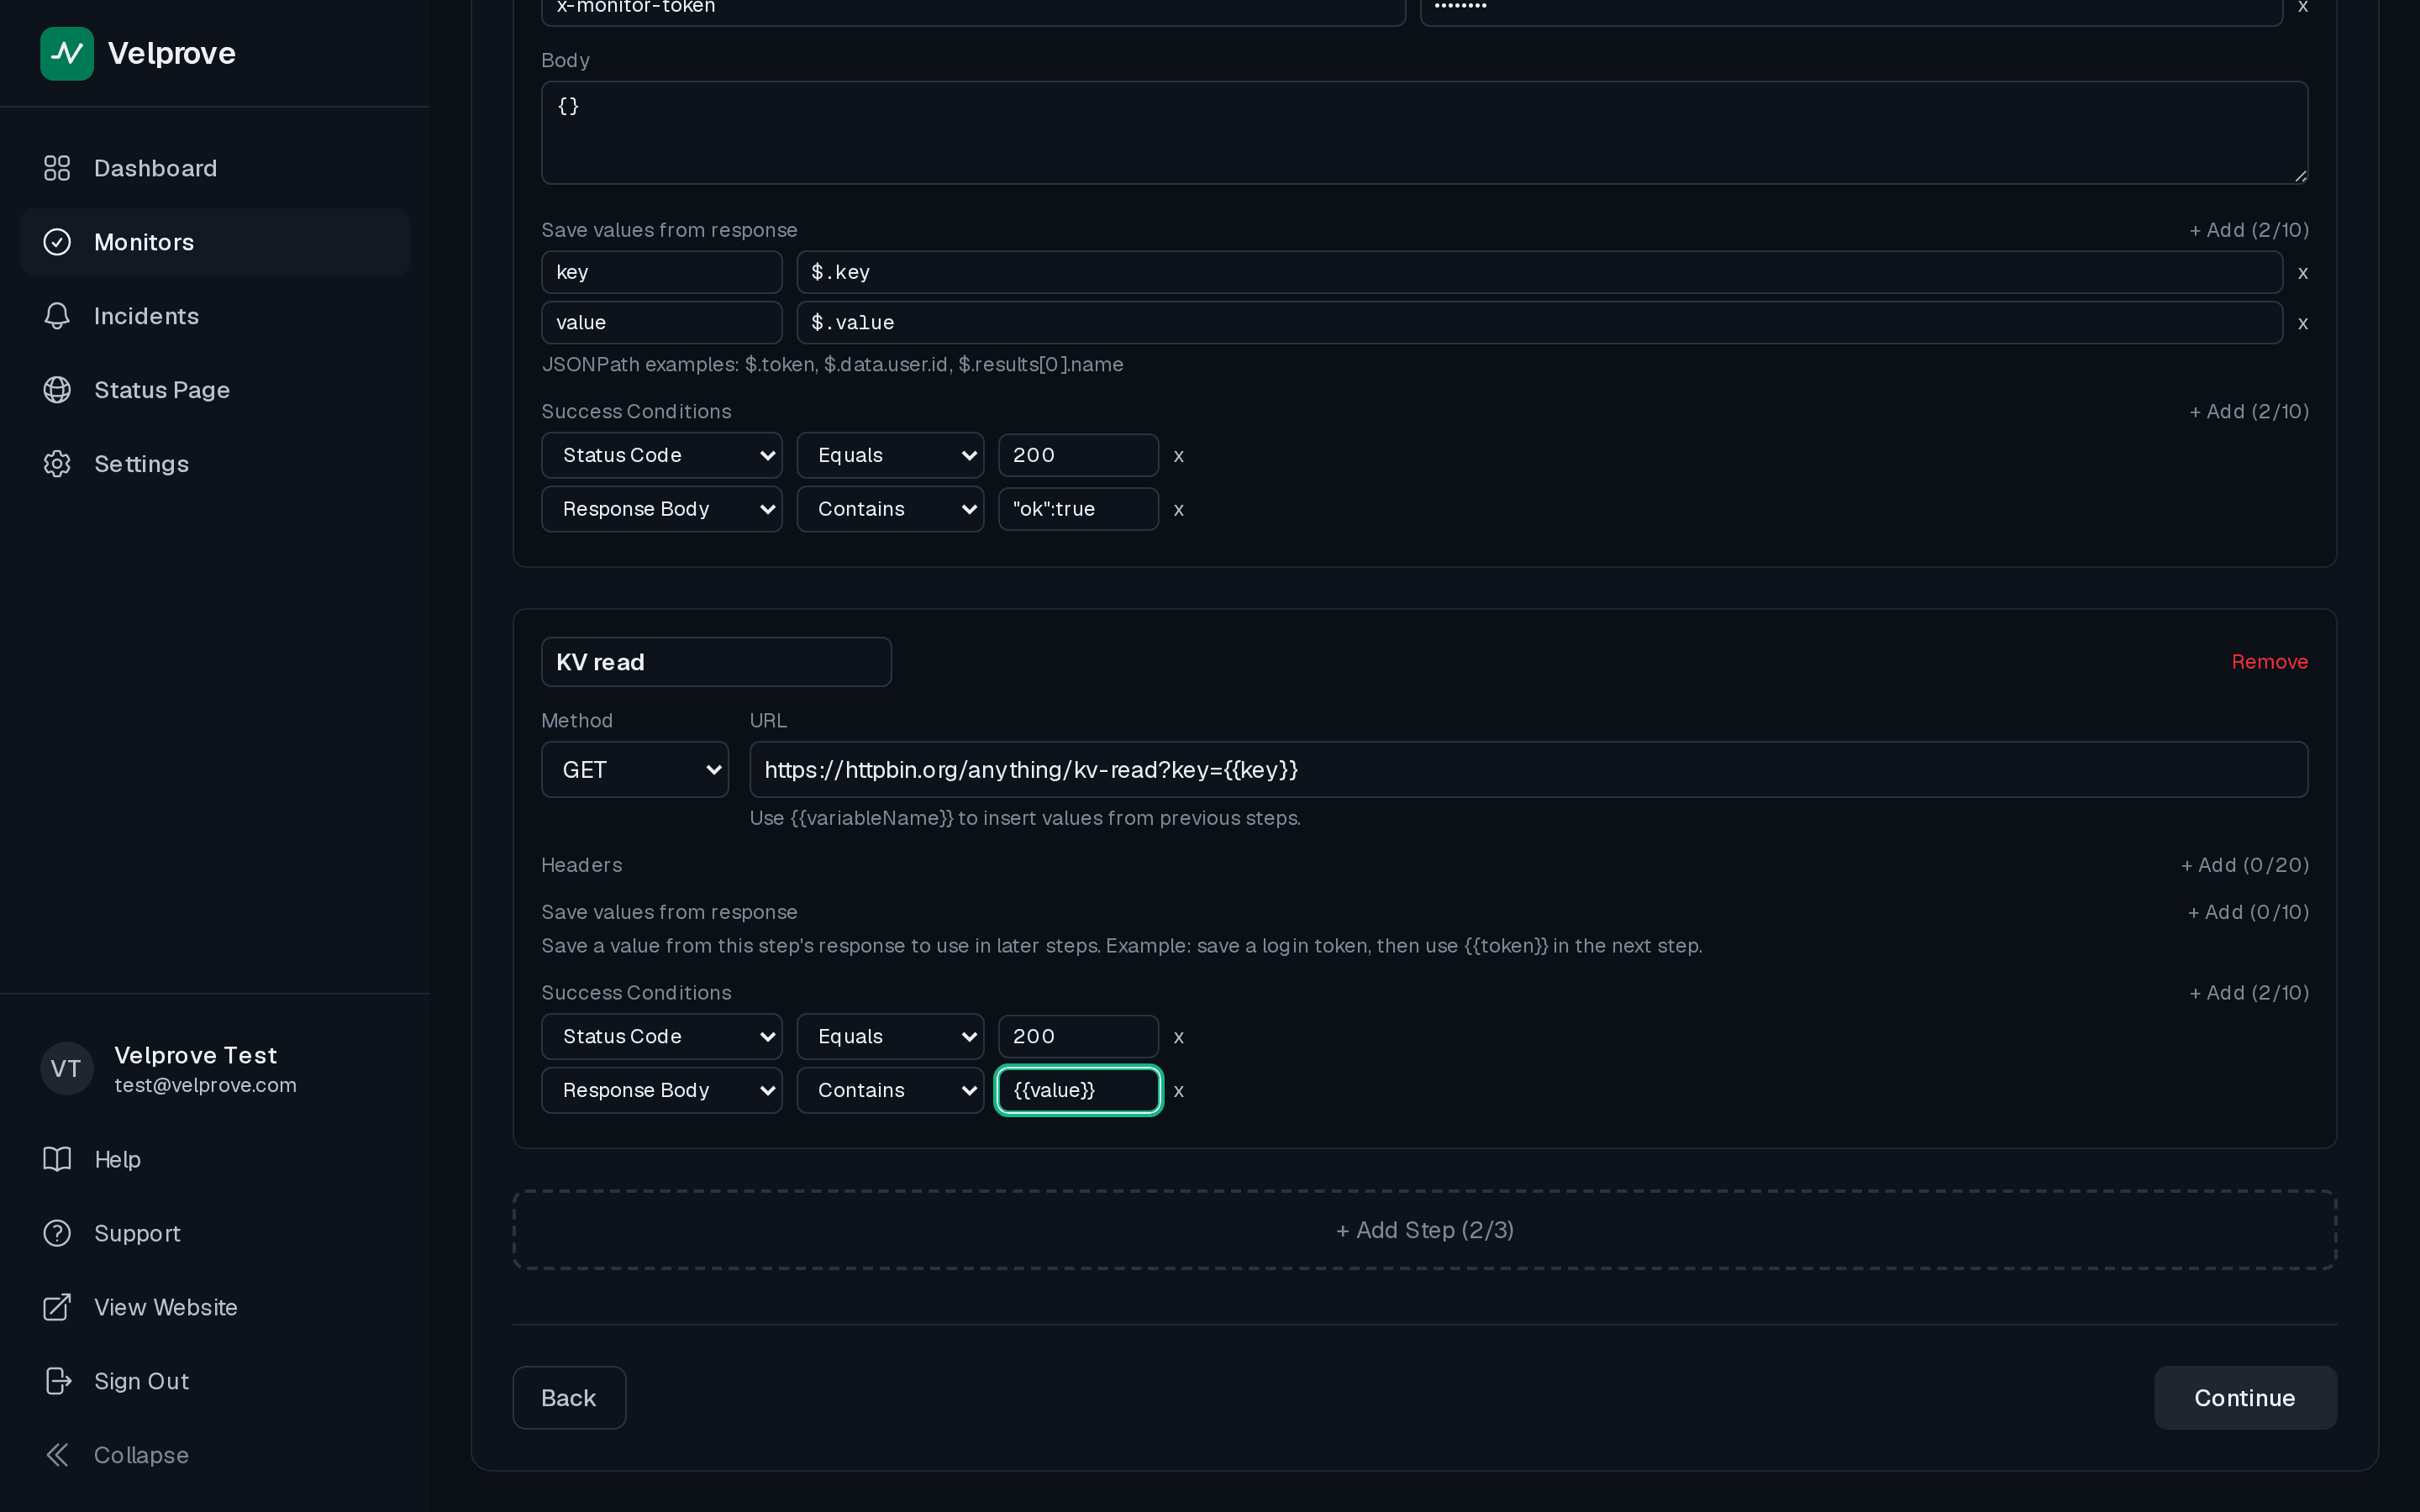Click the Body textarea containing {}
Viewport: 2420px width, 1512px height.
[x=1424, y=133]
